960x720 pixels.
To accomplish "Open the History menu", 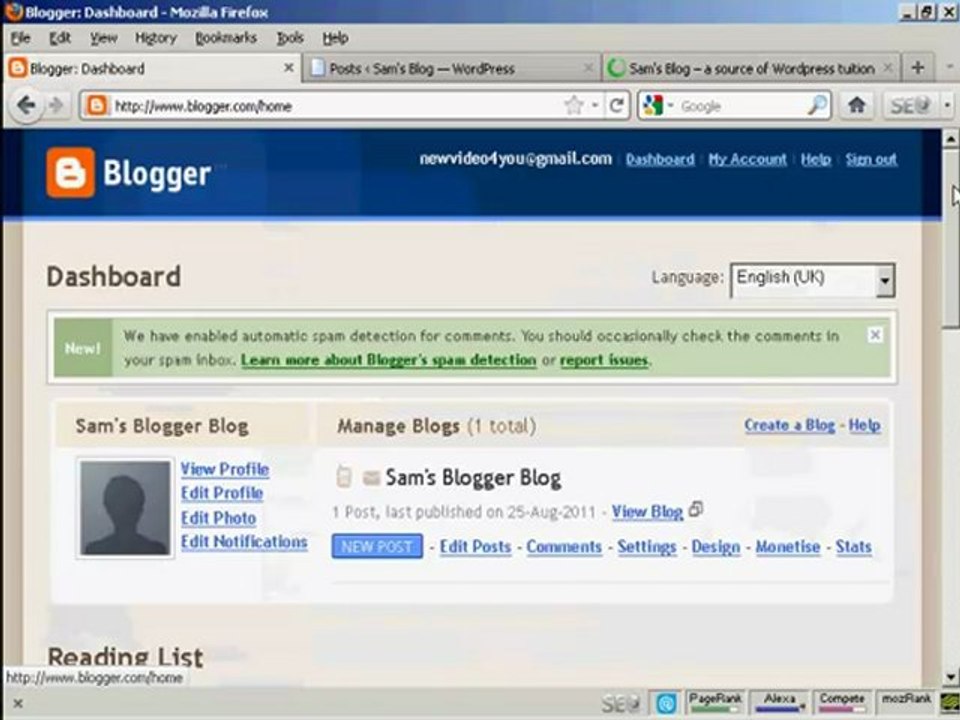I will (156, 38).
